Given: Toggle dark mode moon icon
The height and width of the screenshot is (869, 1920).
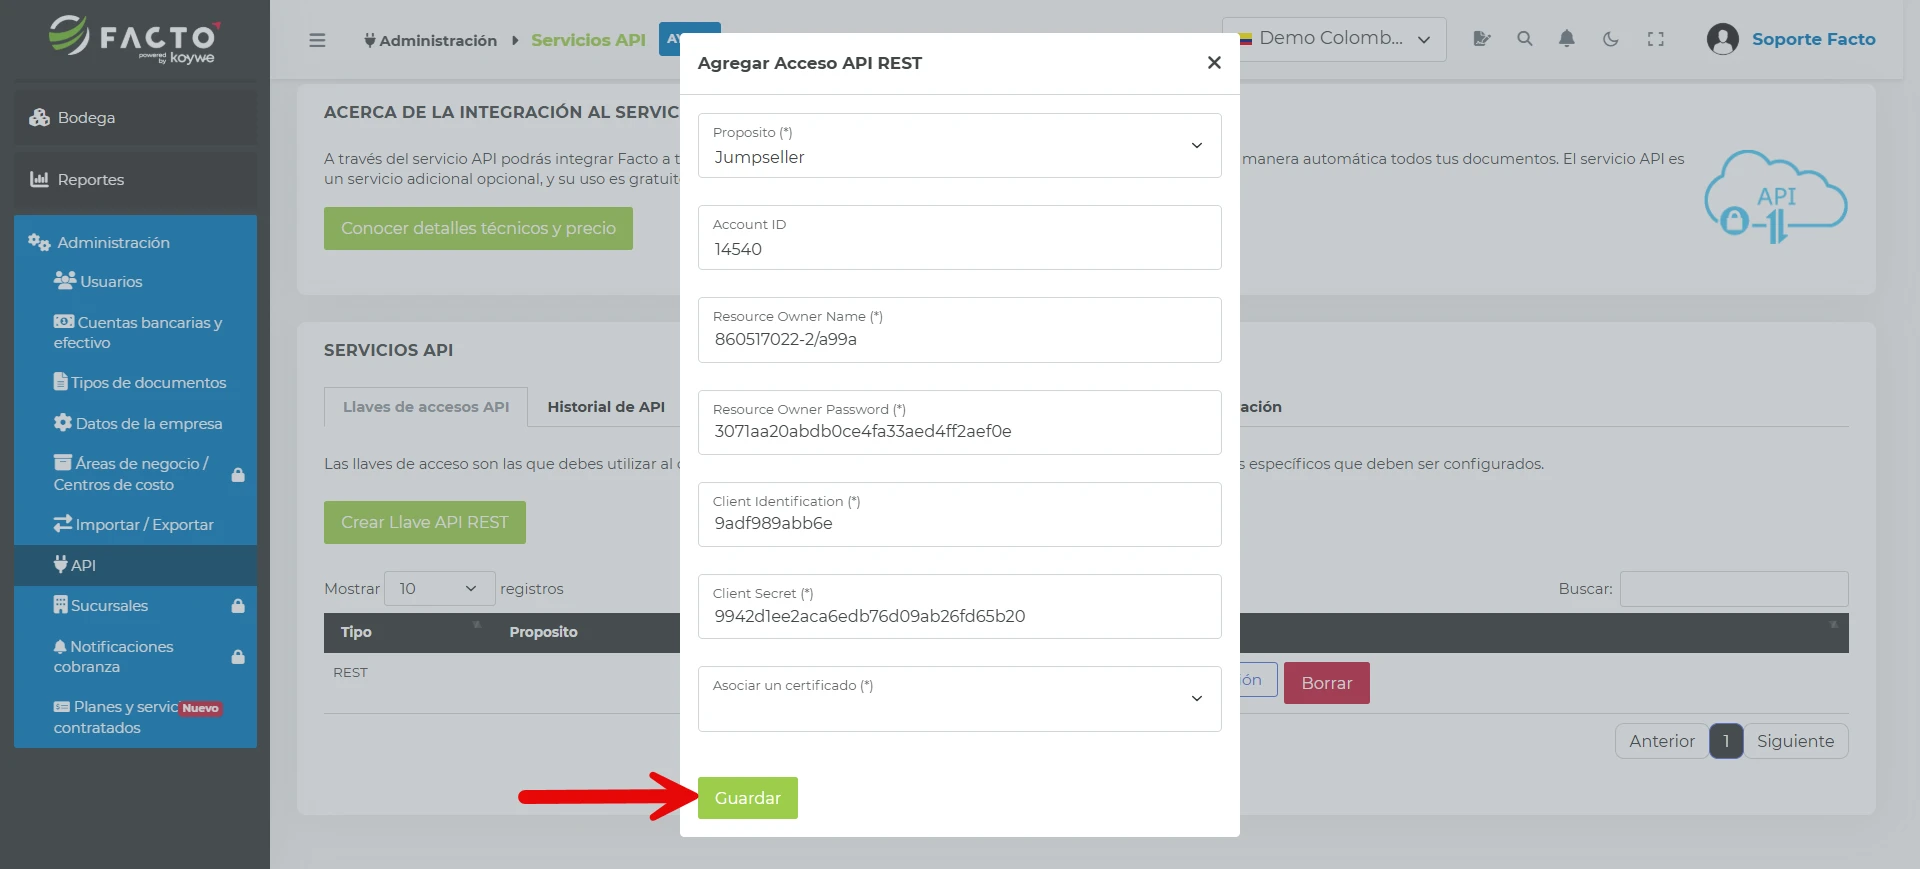Looking at the screenshot, I should pyautogui.click(x=1610, y=39).
